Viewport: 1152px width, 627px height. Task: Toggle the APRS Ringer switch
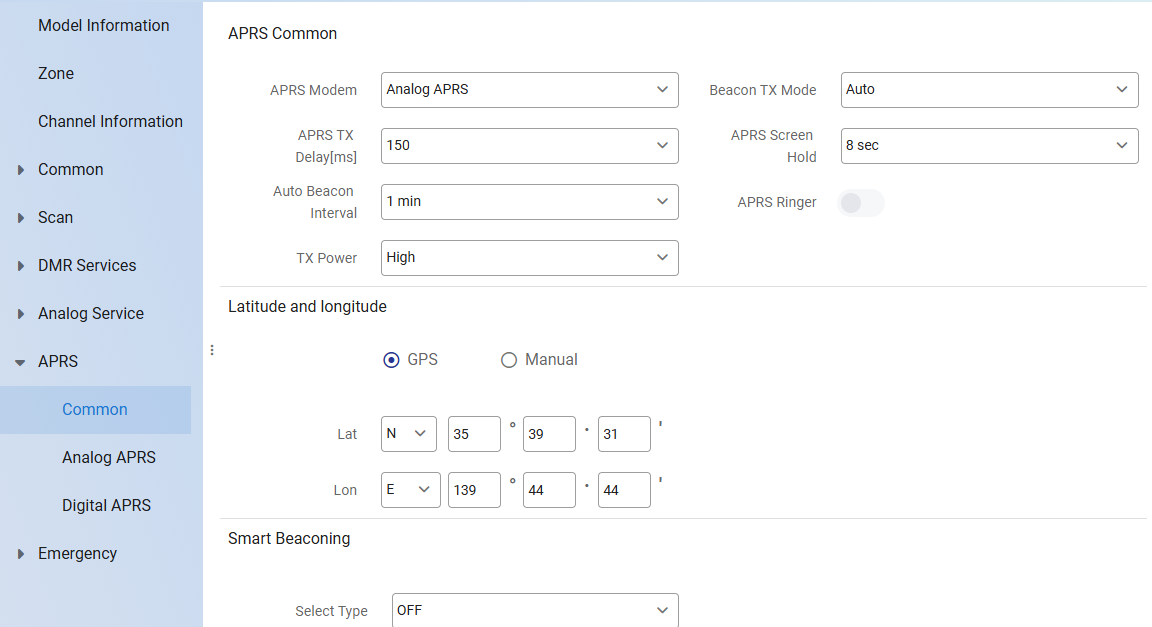860,203
